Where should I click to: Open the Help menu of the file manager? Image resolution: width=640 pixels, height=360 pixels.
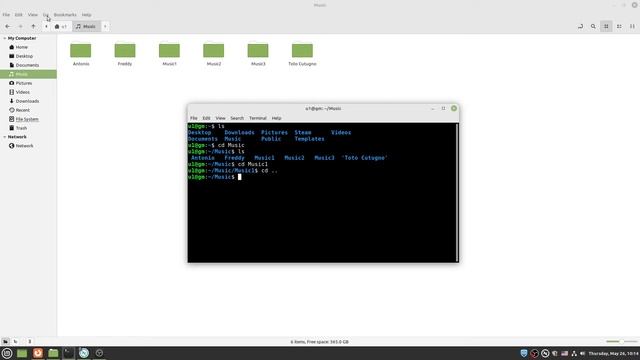(x=87, y=15)
